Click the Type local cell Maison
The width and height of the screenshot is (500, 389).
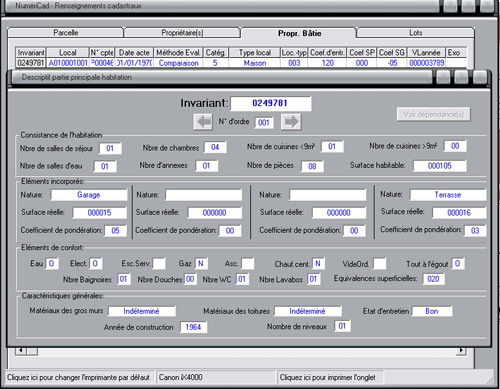(255, 63)
